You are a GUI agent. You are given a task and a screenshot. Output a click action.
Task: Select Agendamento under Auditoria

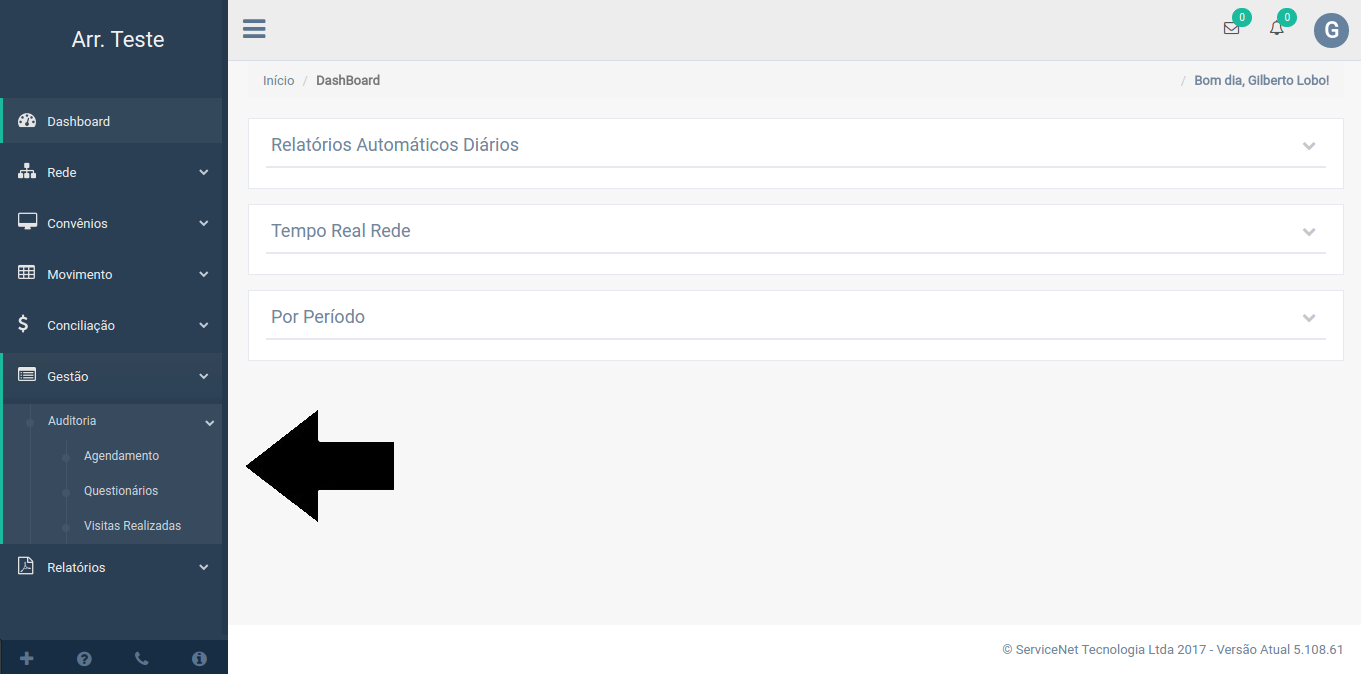[121, 456]
